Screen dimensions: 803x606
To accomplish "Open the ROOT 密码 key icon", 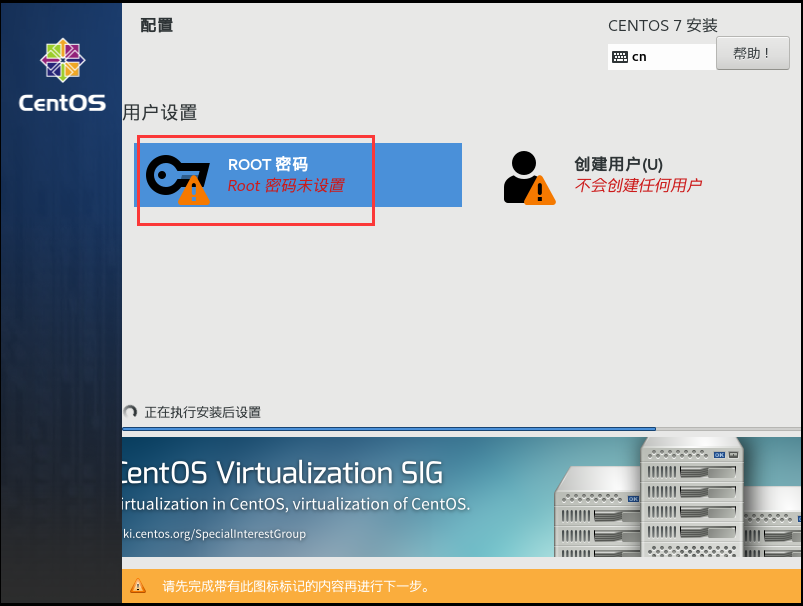I will tap(177, 179).
